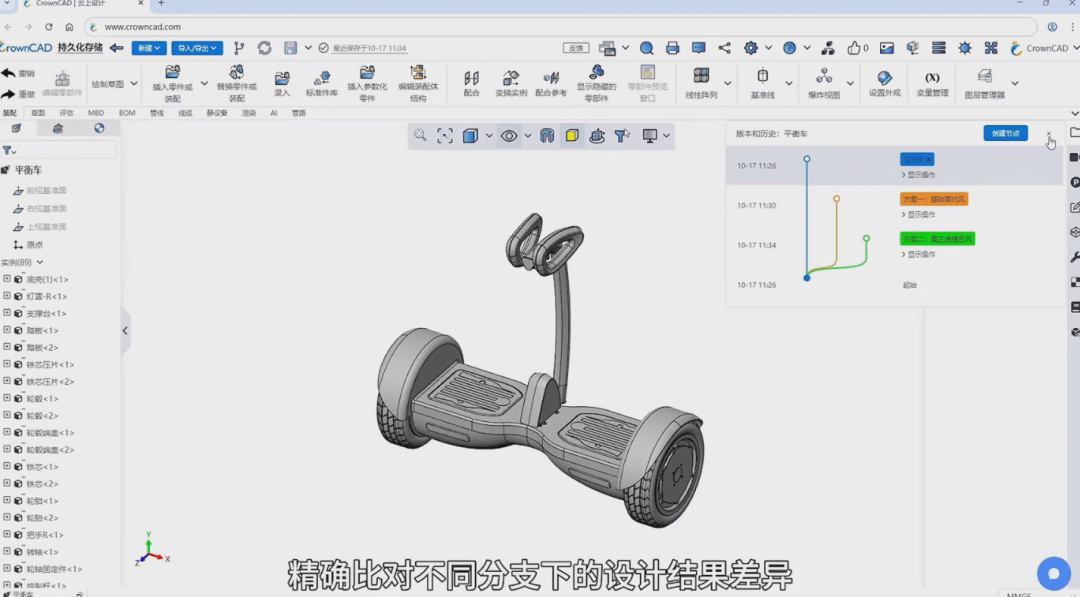Click the 导入/导出 button
Image resolution: width=1080 pixels, height=597 pixels.
click(197, 48)
